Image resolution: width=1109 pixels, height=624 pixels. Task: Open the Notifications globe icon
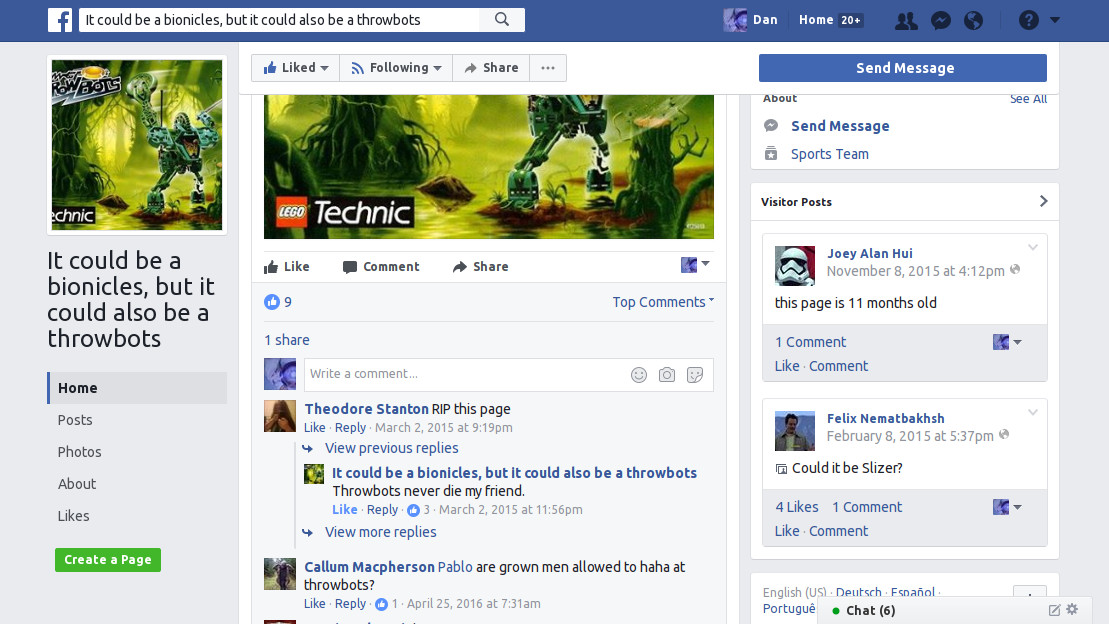(973, 21)
